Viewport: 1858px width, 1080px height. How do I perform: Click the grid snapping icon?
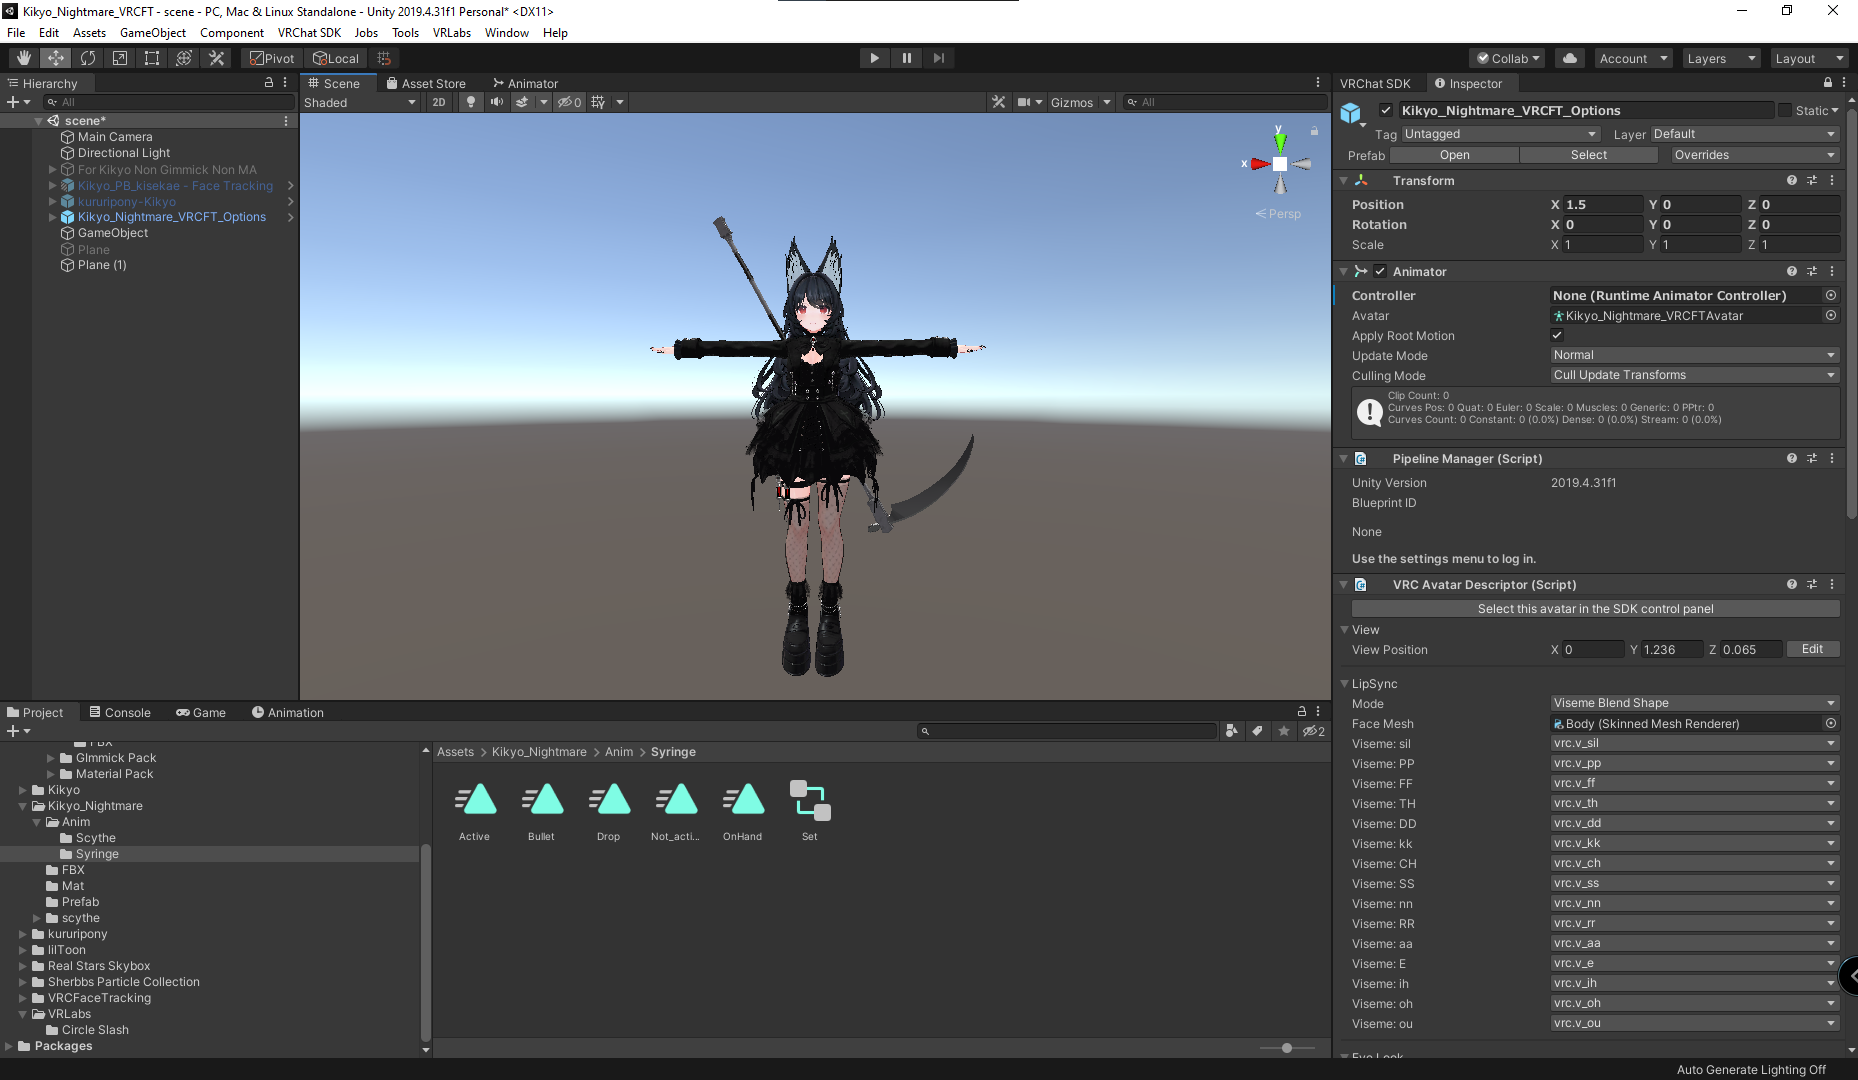(384, 58)
